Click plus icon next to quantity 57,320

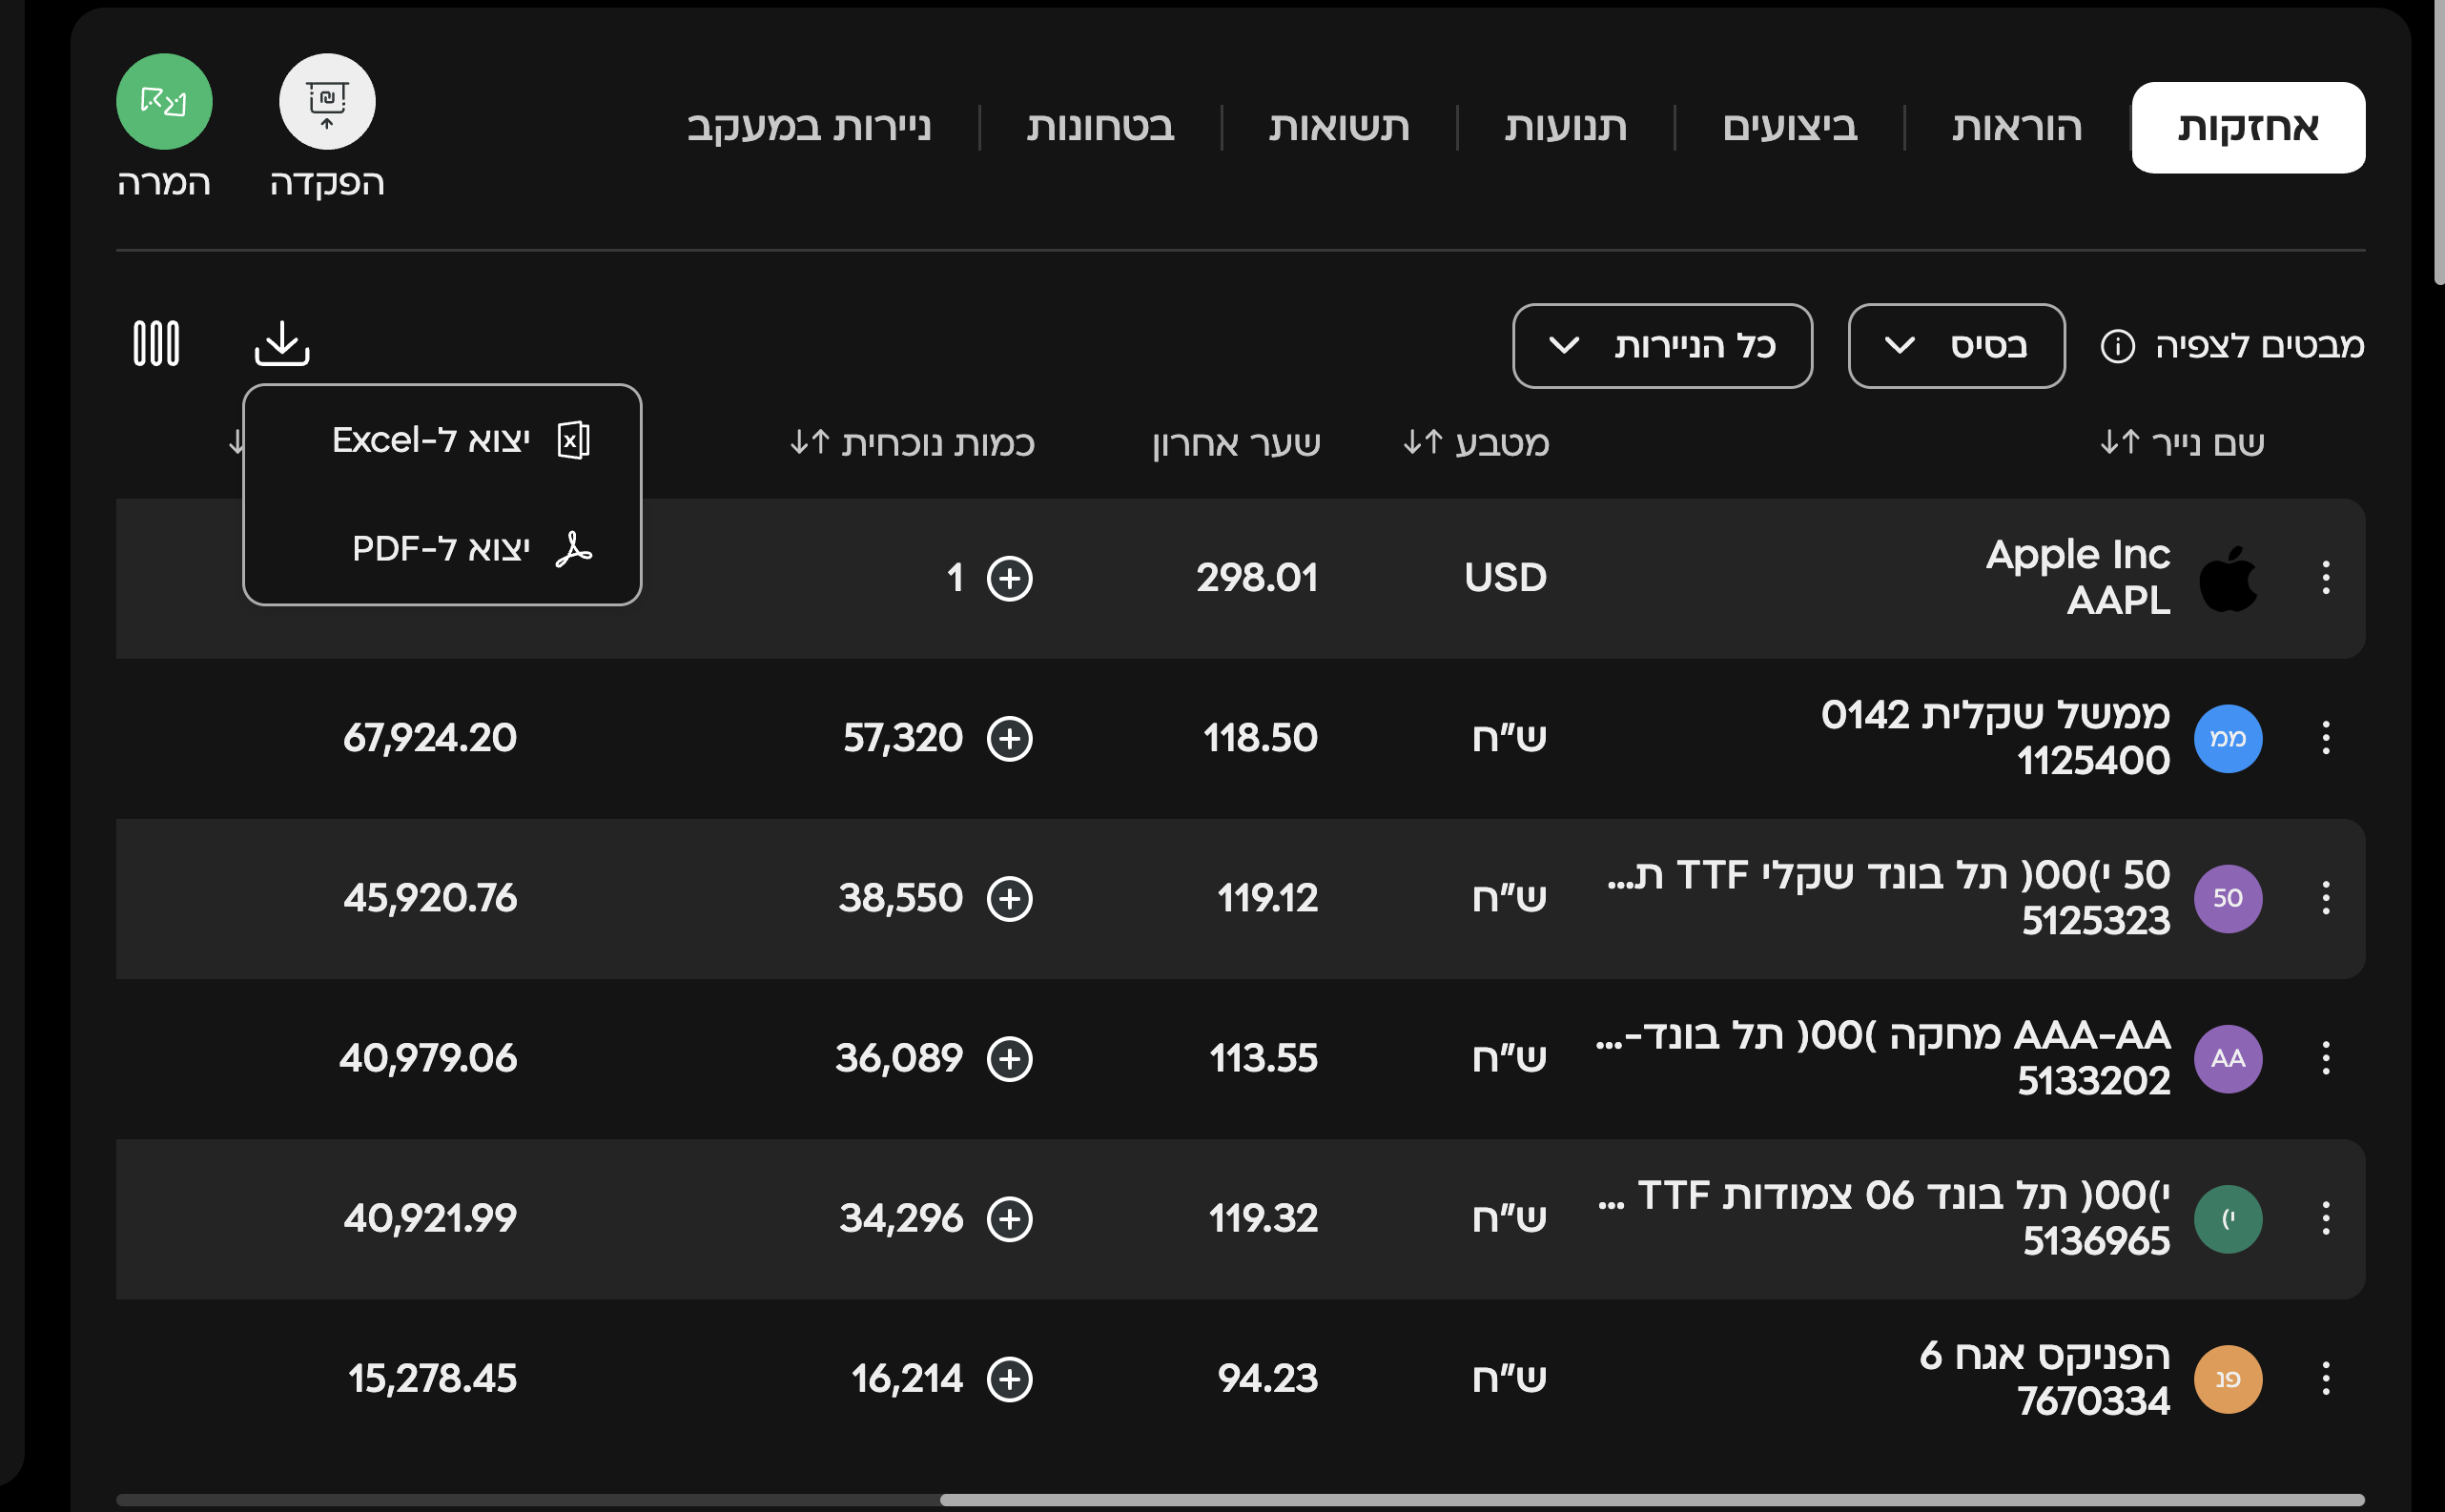coord(1010,738)
